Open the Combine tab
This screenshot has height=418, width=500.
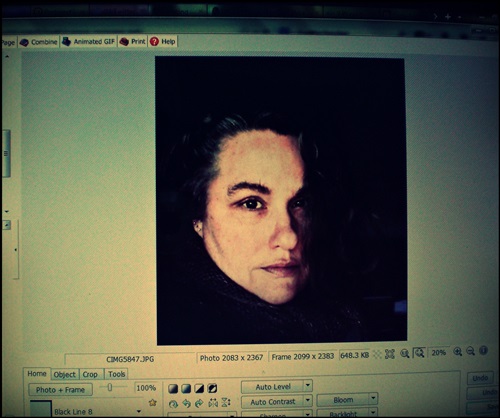tap(39, 42)
